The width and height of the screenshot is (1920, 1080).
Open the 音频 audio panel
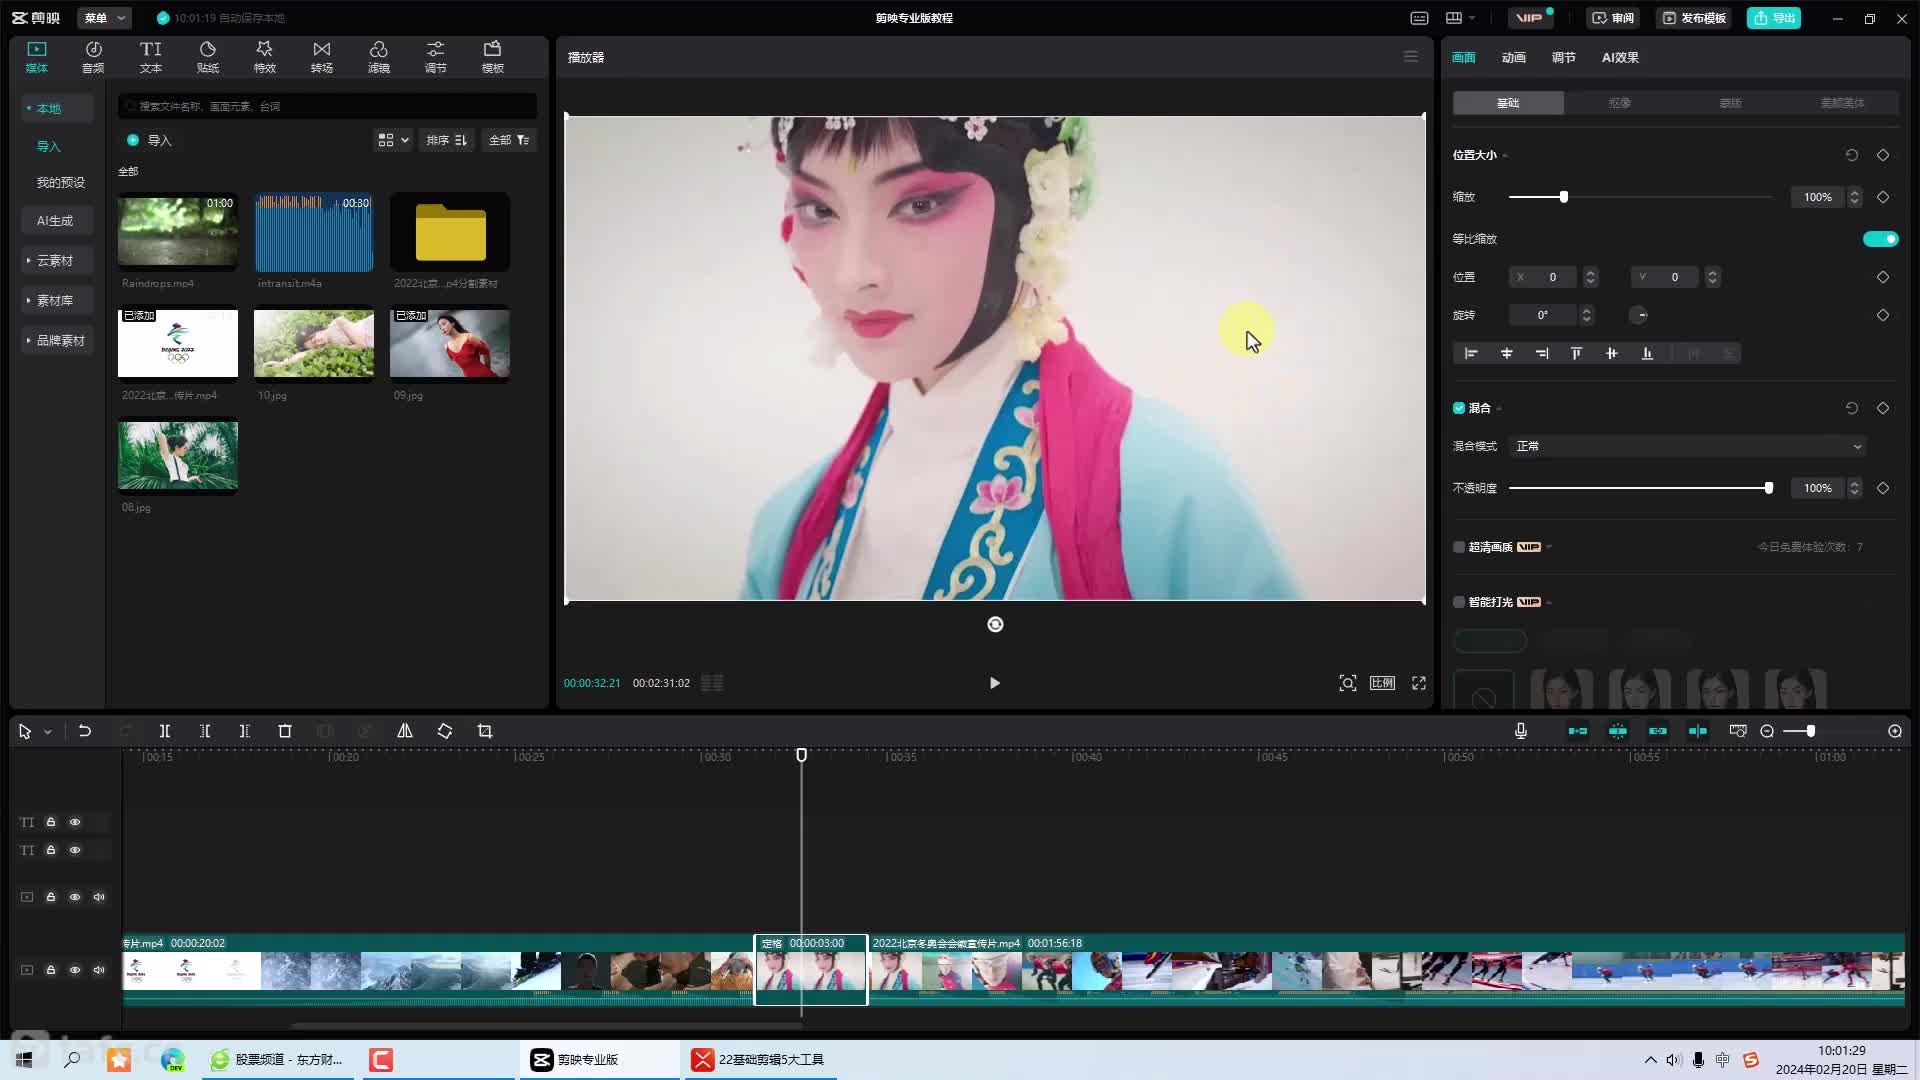pyautogui.click(x=93, y=57)
